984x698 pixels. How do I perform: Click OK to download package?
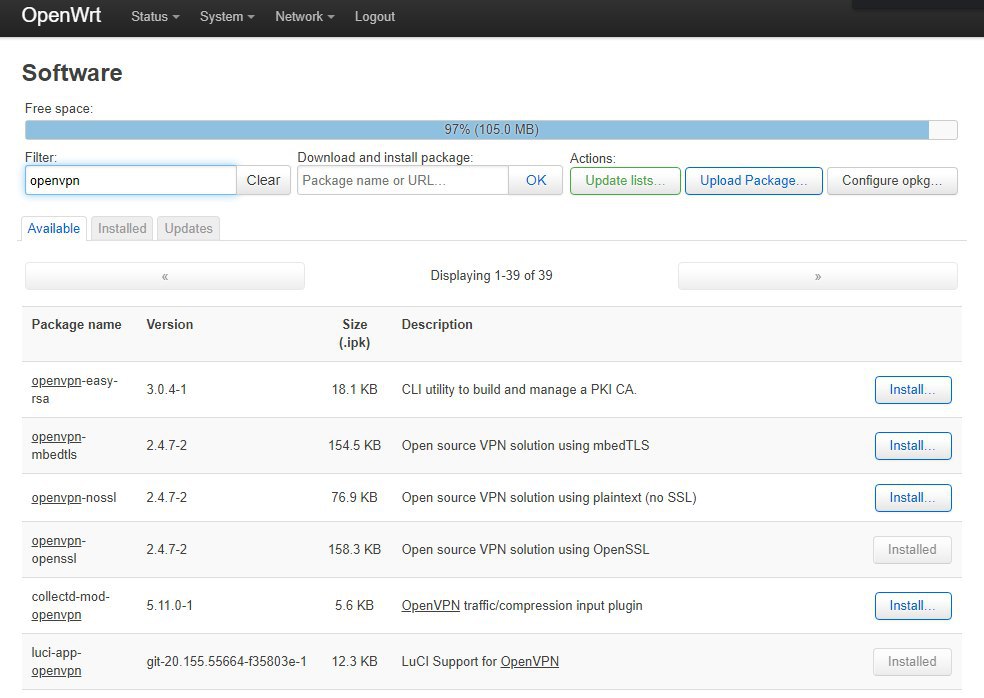(x=535, y=180)
